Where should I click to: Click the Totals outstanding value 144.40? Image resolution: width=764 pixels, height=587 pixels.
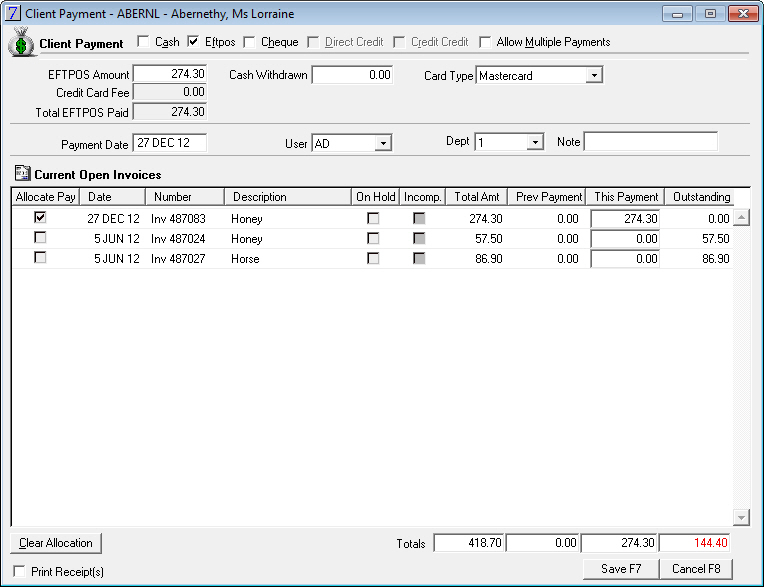(x=695, y=543)
